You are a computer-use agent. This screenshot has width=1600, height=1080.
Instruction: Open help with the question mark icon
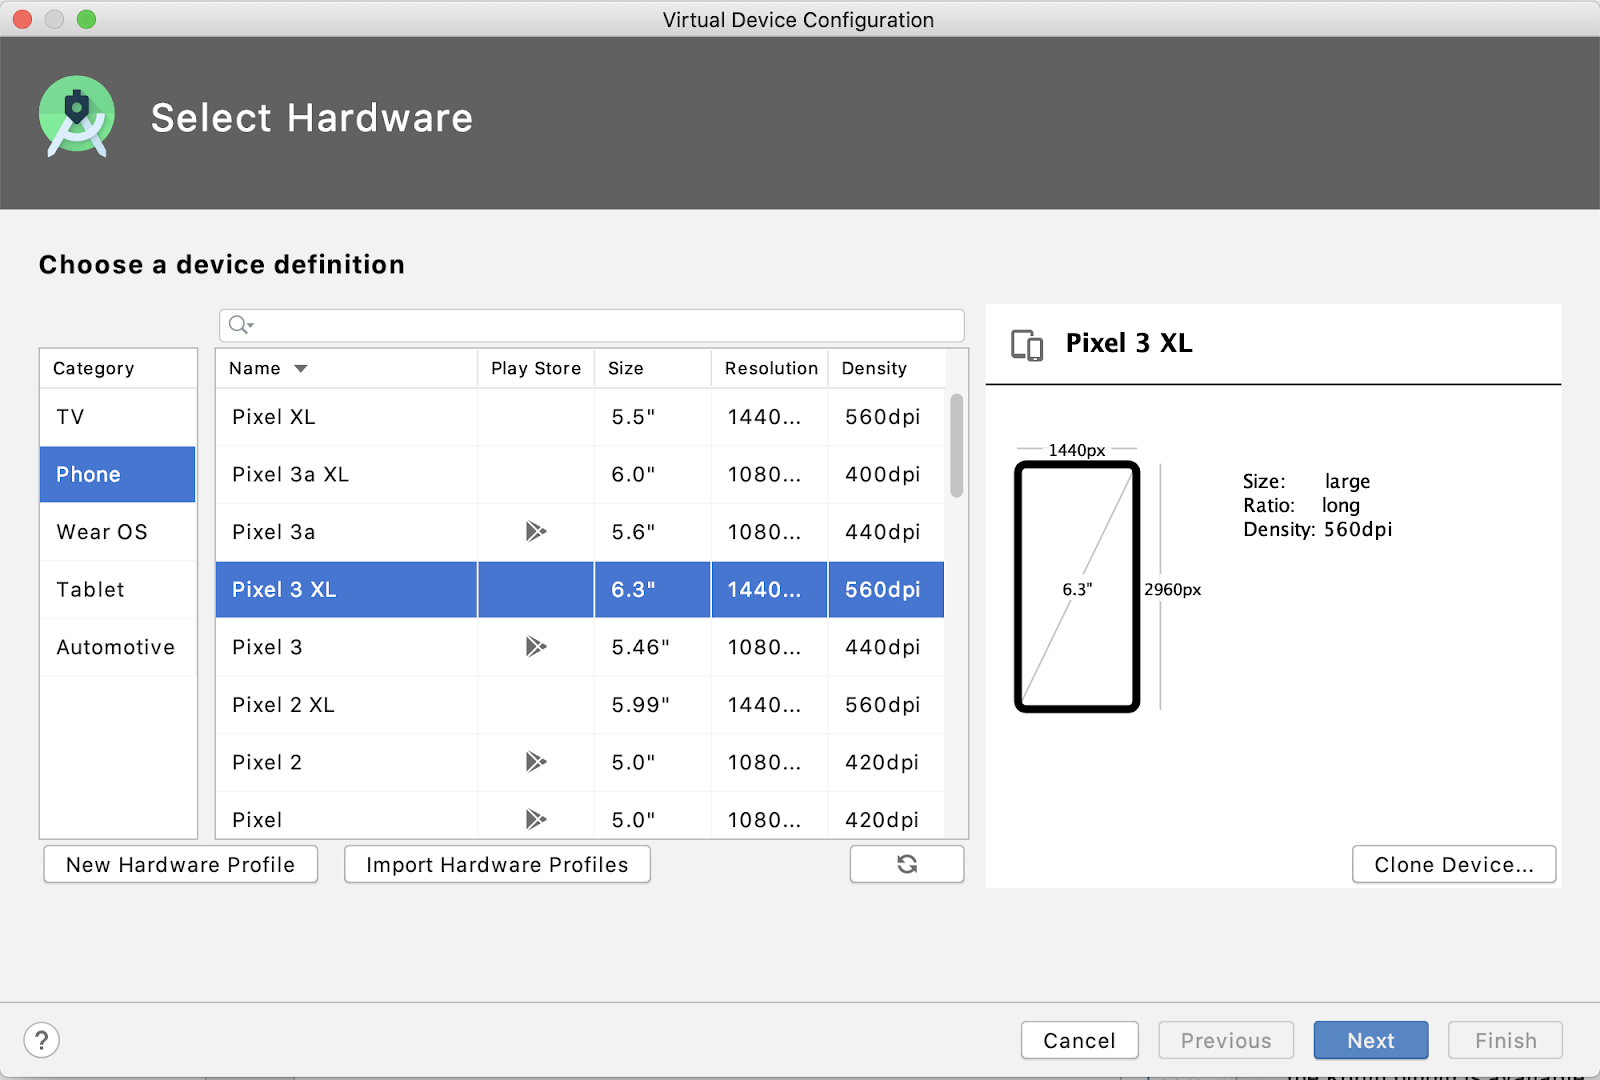point(42,1040)
